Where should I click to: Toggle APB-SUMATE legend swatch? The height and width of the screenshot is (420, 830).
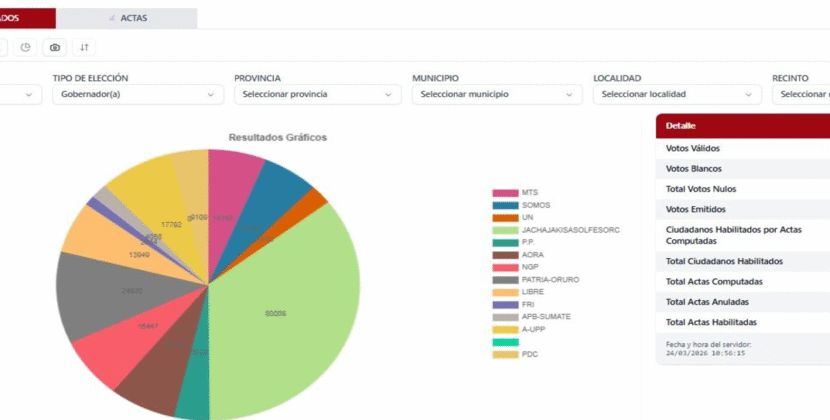(505, 317)
